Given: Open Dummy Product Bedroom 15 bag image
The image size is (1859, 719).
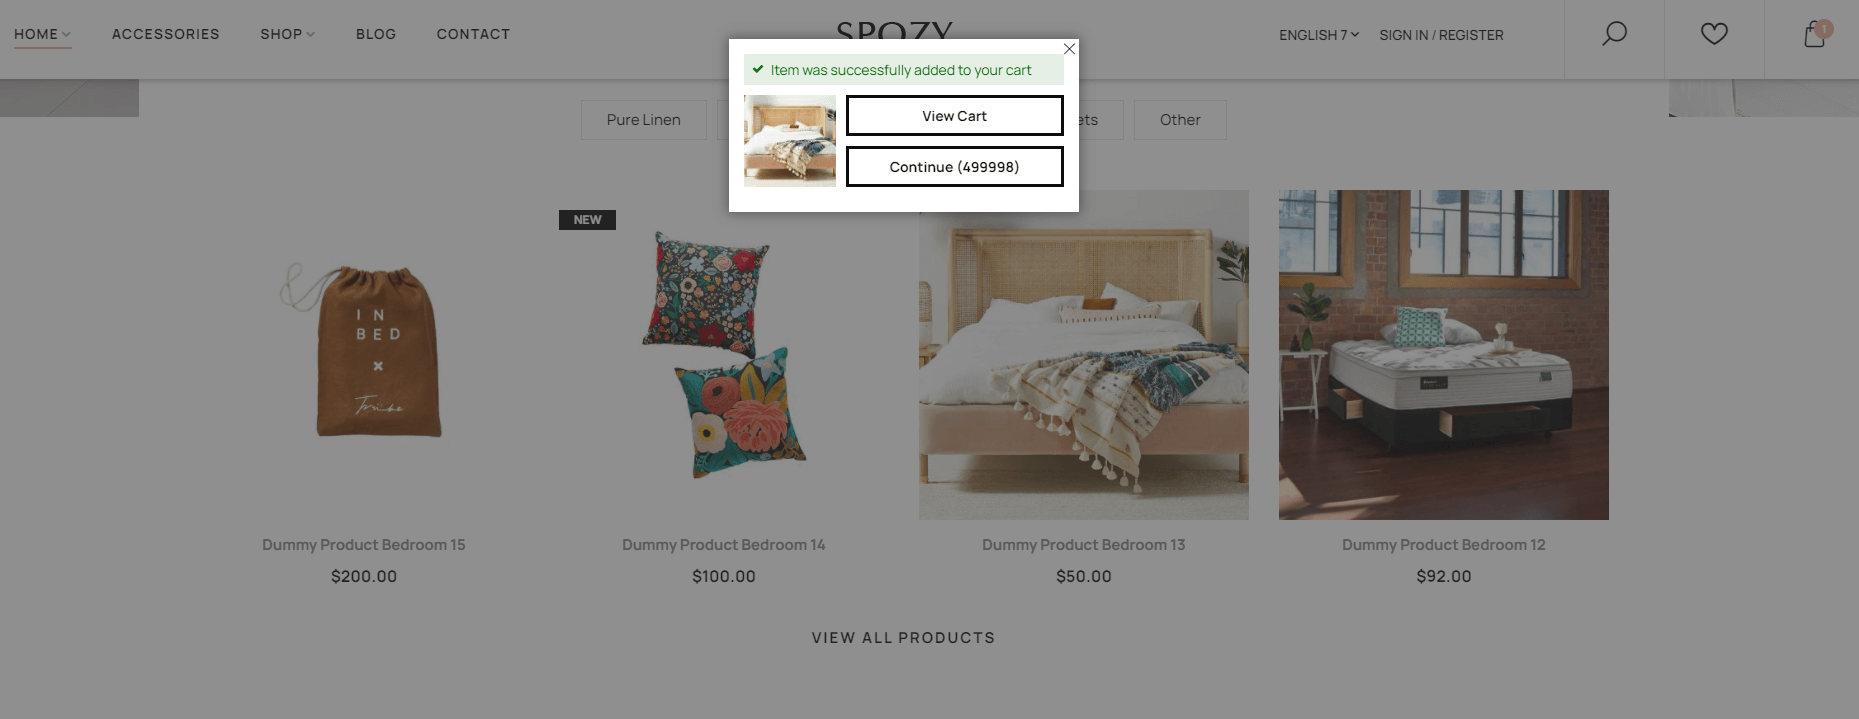Looking at the screenshot, I should click(364, 355).
